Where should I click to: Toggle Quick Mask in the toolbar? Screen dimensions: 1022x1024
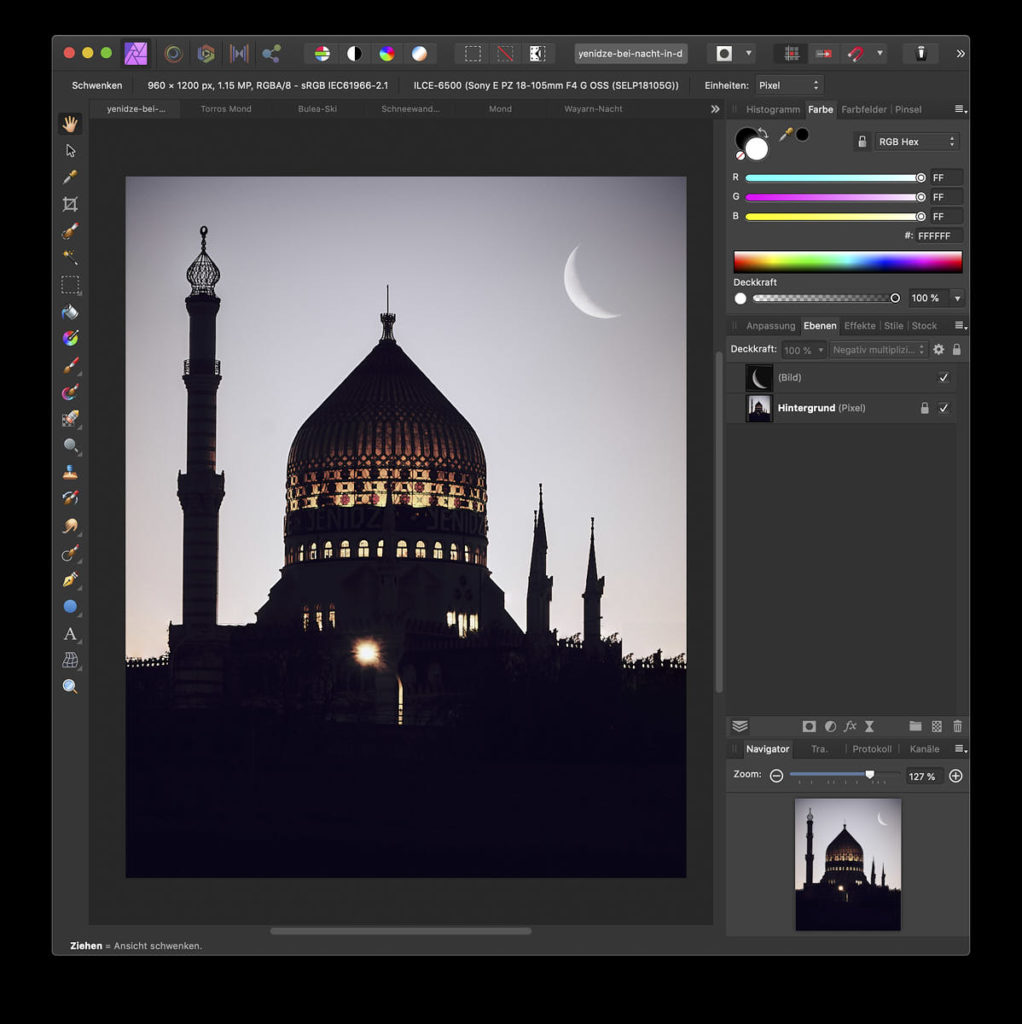[724, 54]
